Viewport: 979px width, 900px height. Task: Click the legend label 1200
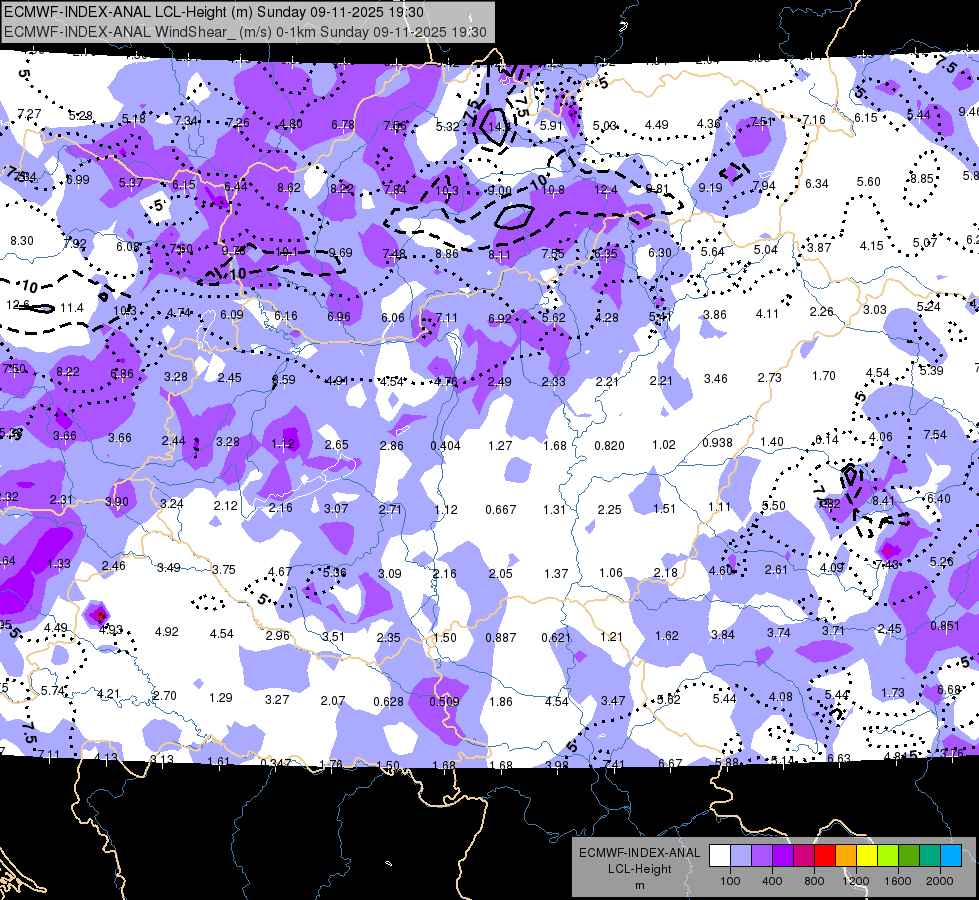pos(855,881)
